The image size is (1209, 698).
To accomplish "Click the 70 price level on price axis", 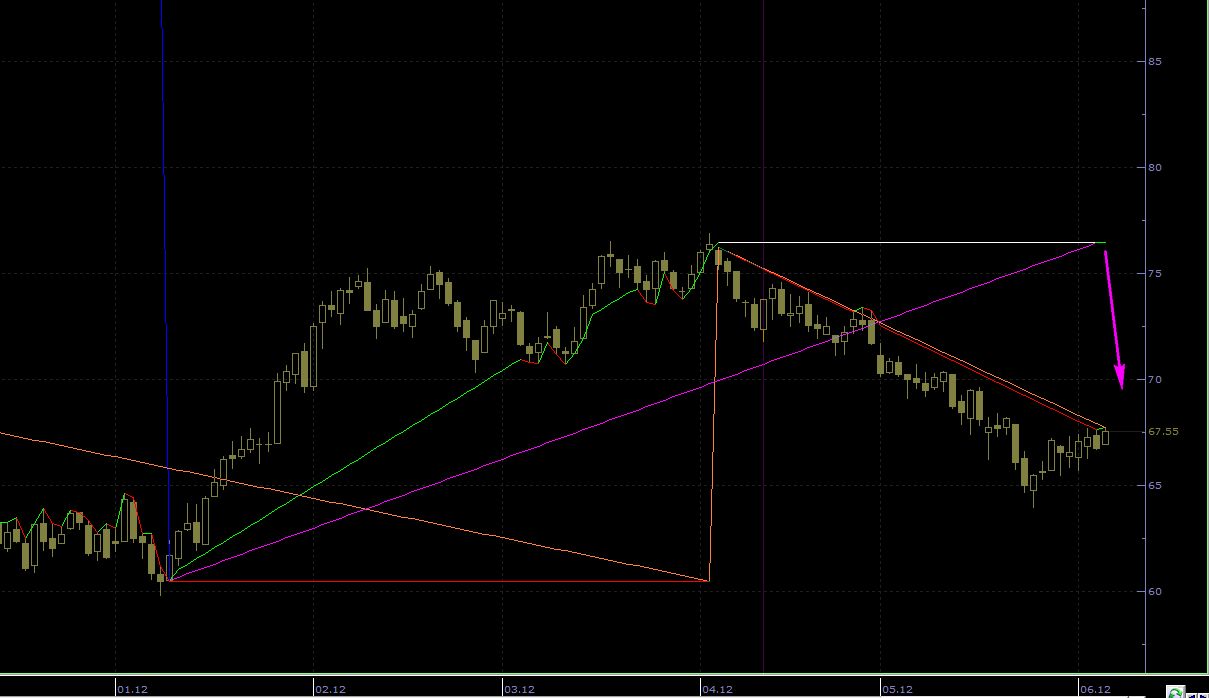I will 1155,379.
